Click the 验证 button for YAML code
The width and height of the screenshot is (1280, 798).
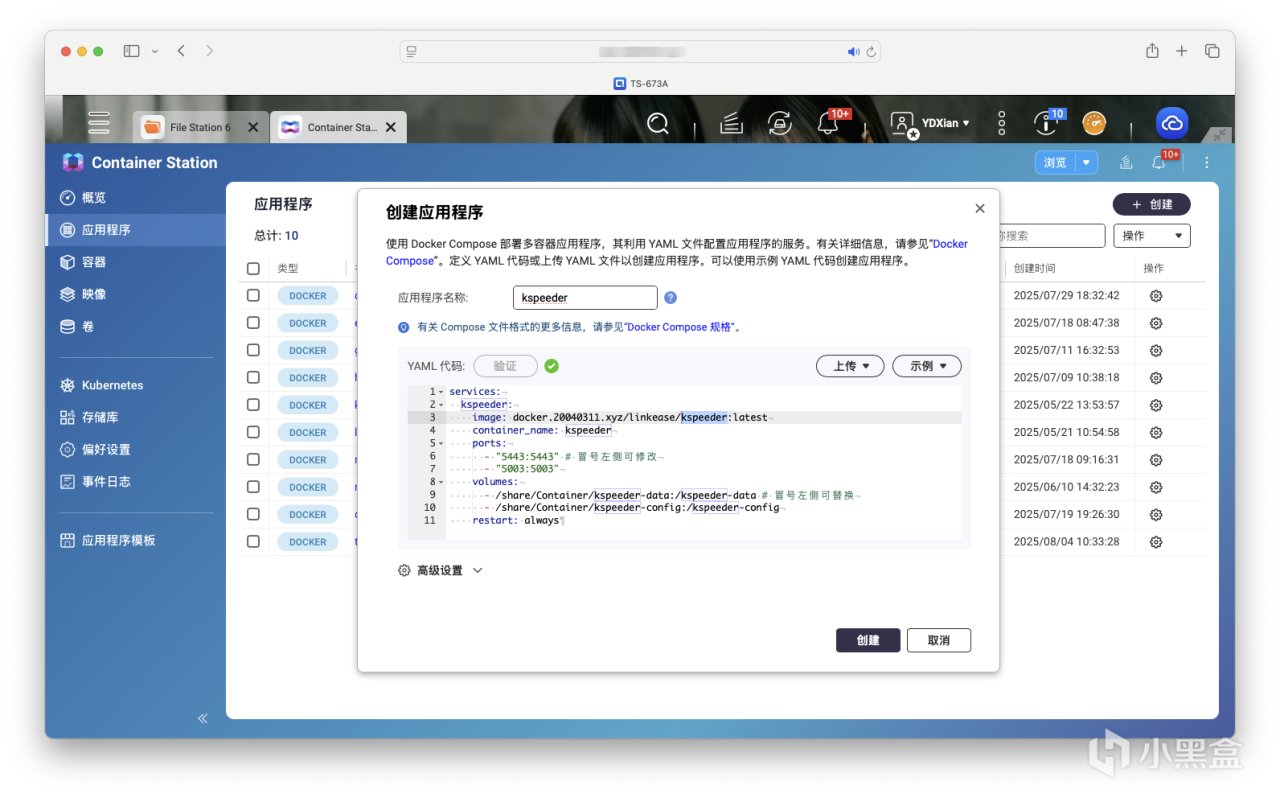[505, 366]
